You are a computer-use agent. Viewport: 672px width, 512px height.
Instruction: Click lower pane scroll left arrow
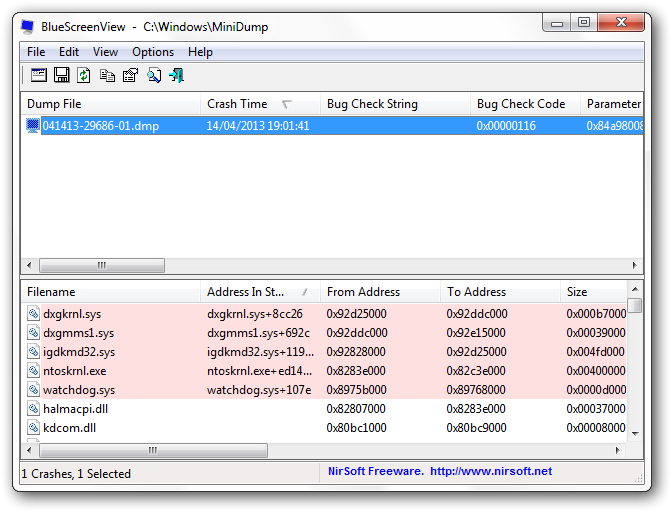point(29,450)
